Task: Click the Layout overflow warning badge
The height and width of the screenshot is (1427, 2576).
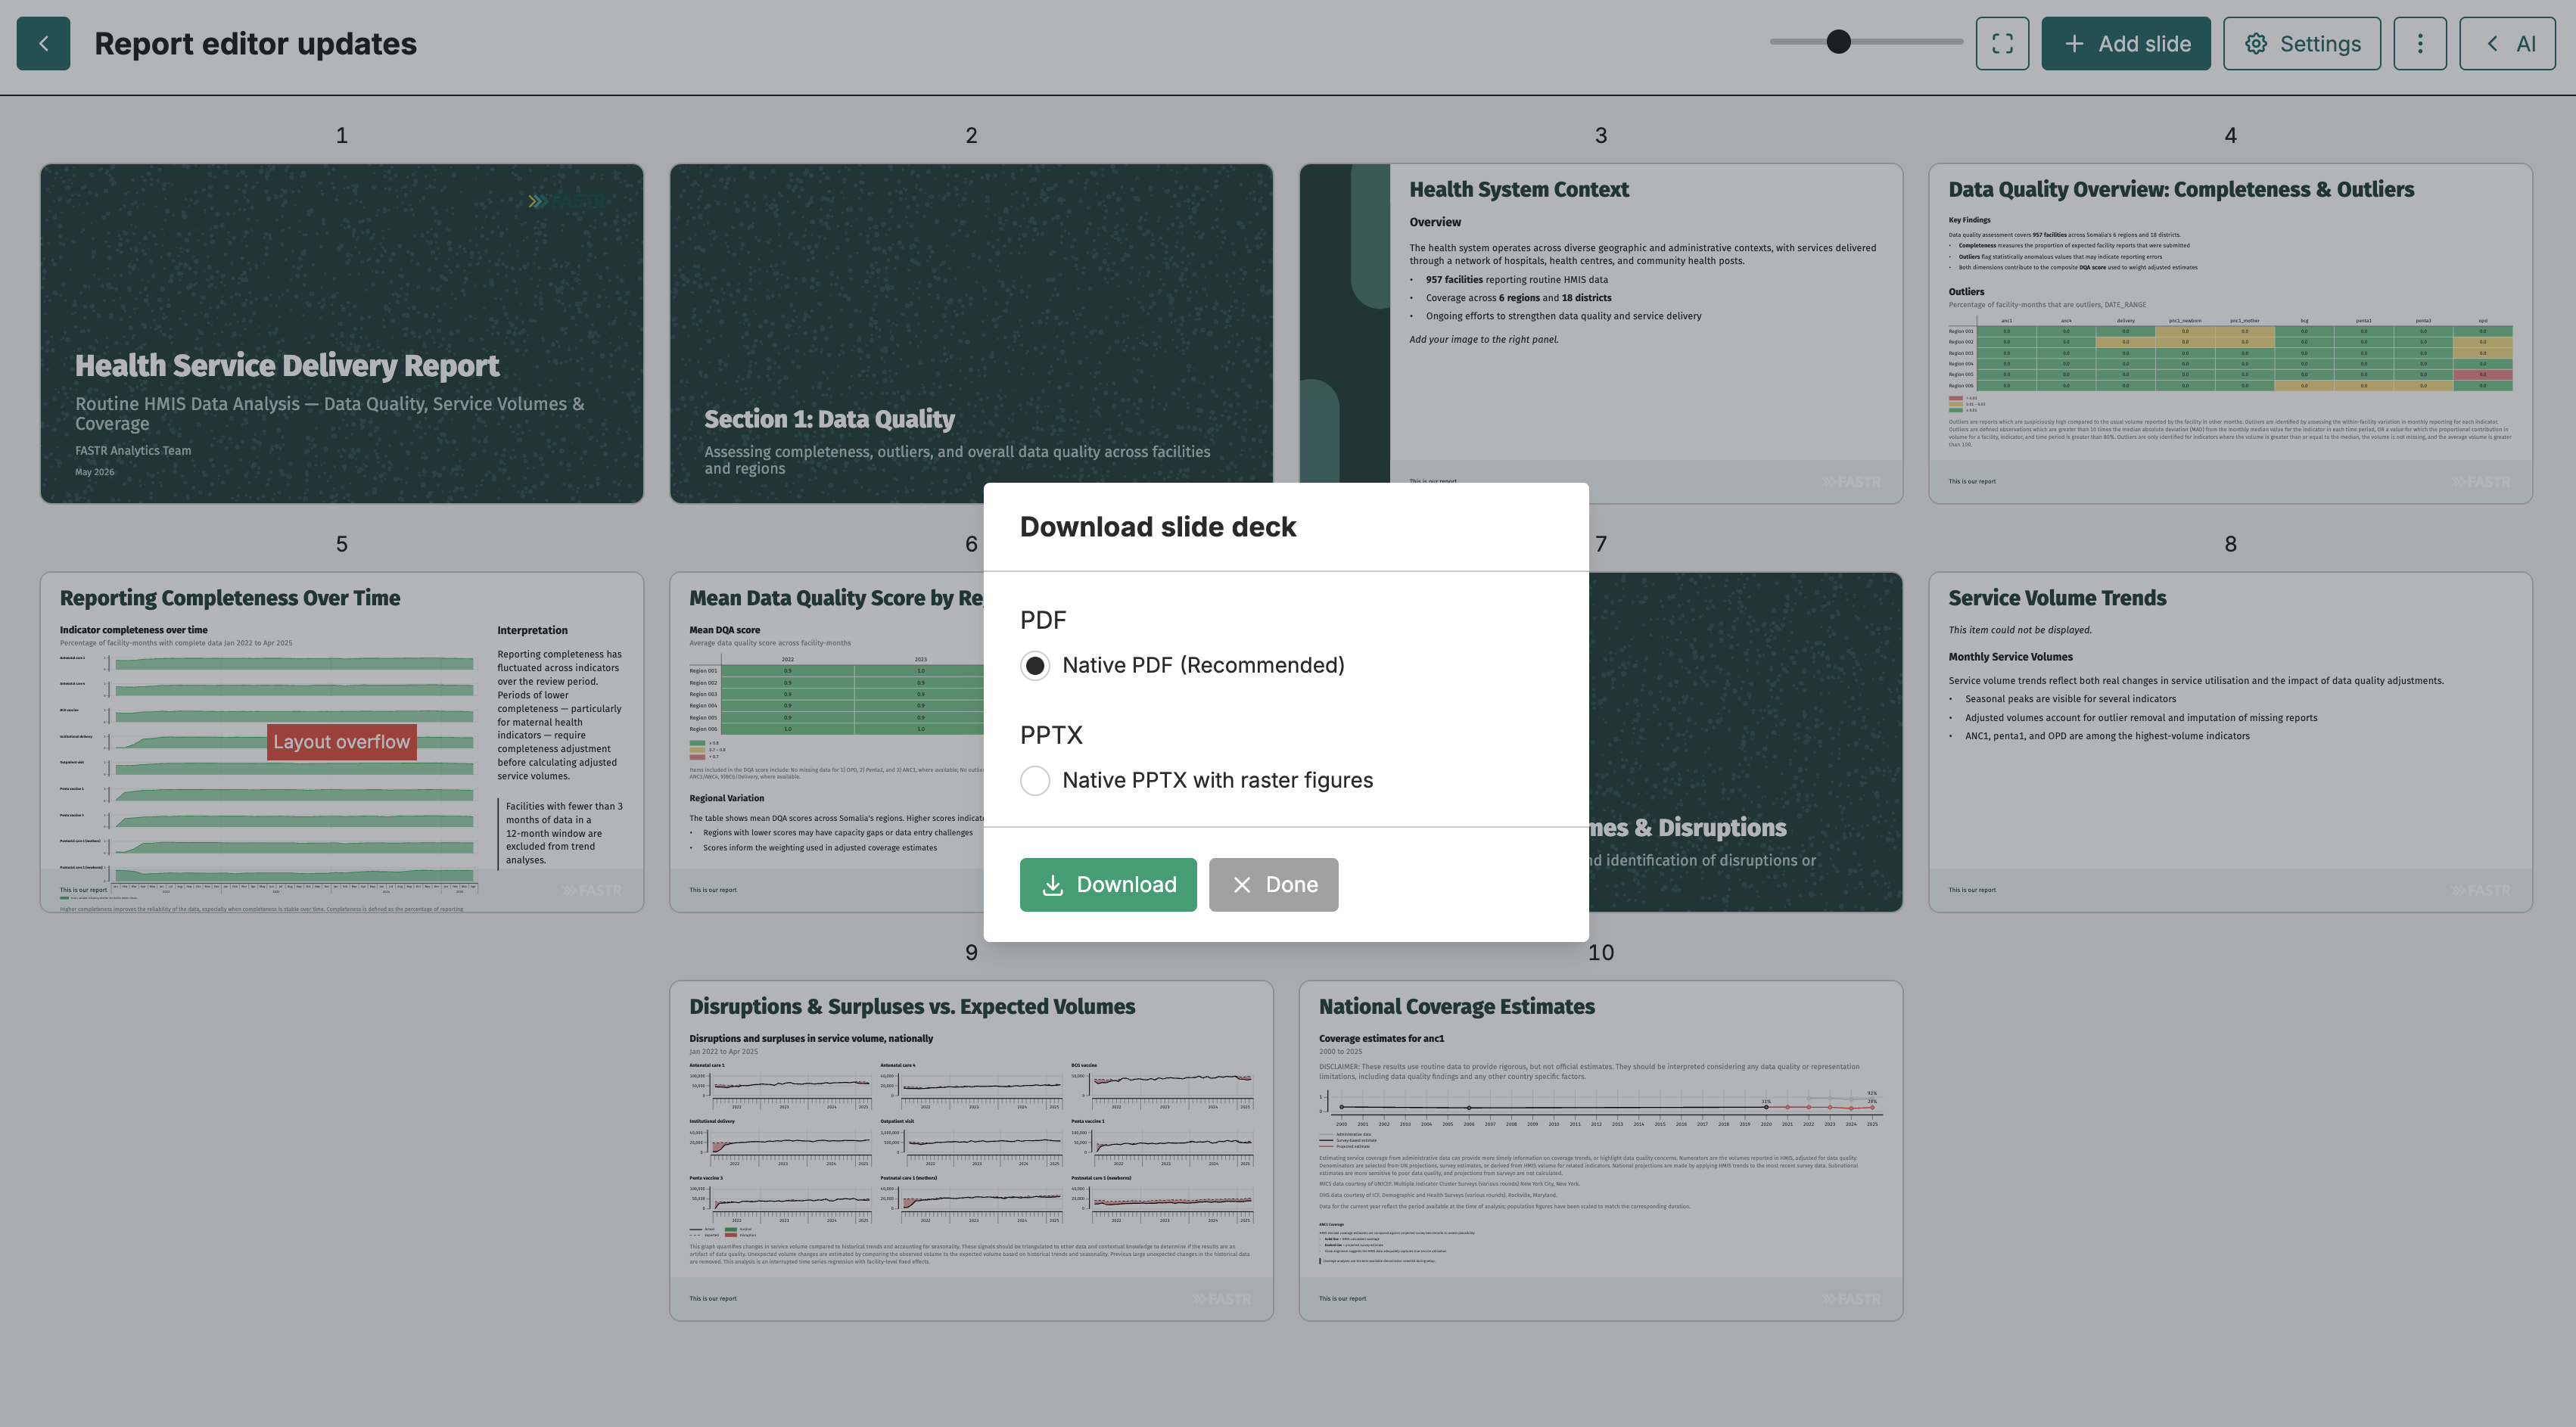Action: click(x=342, y=742)
